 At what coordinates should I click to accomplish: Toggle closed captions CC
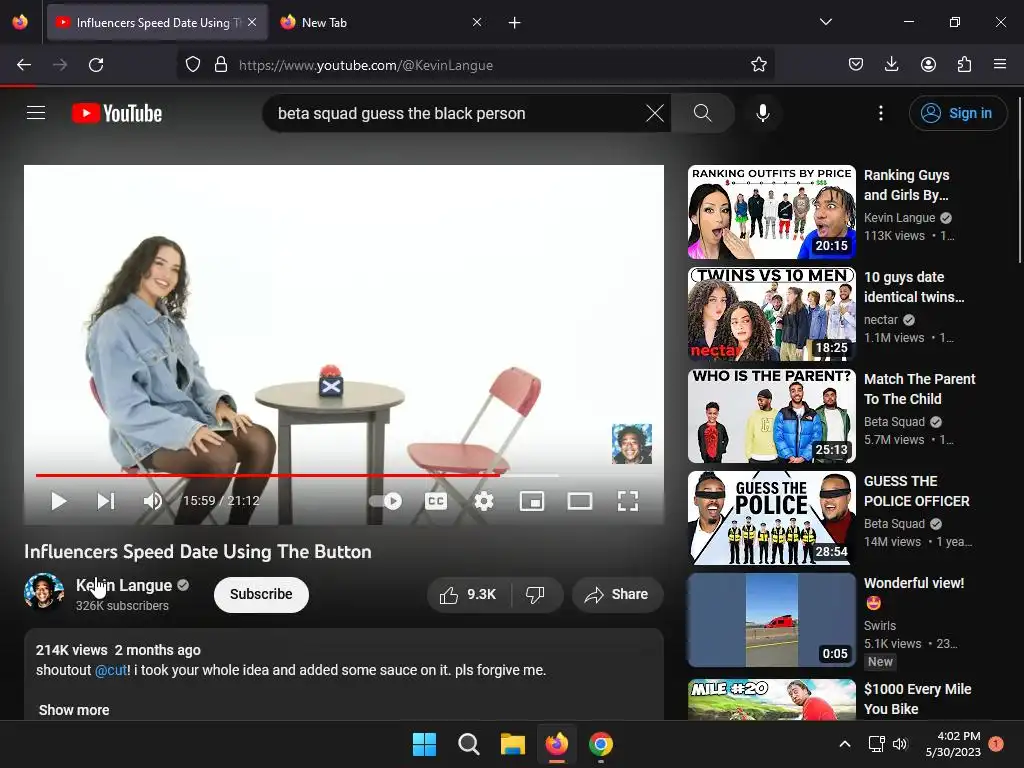coord(436,501)
